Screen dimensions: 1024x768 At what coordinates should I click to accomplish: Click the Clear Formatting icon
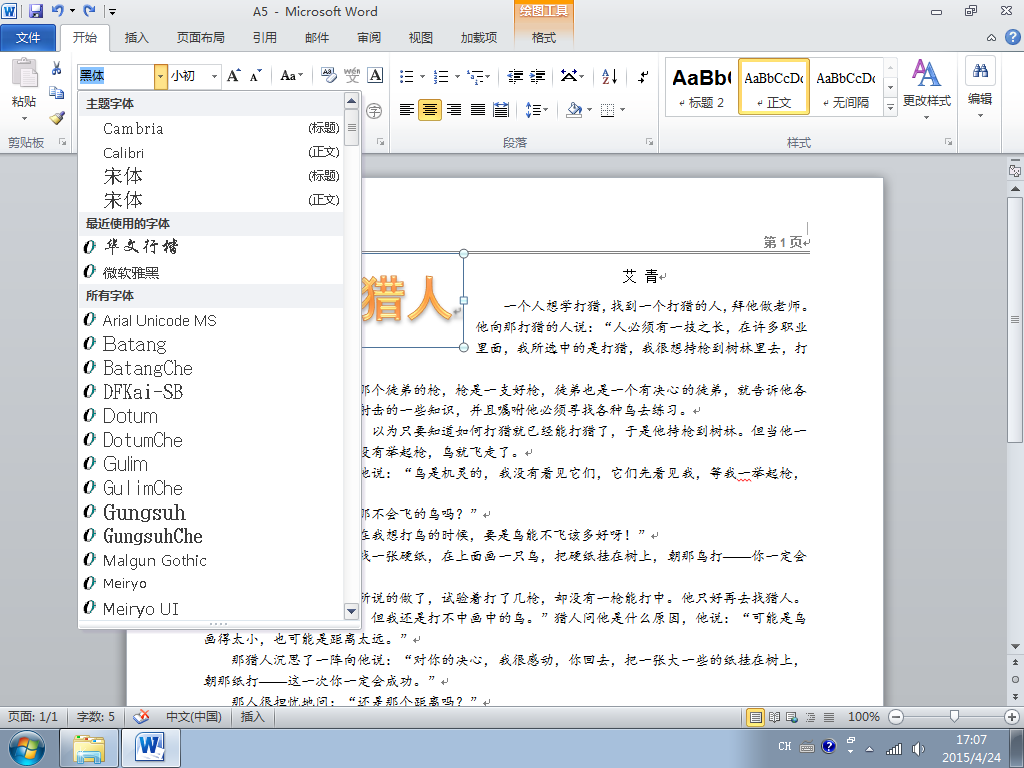click(328, 76)
